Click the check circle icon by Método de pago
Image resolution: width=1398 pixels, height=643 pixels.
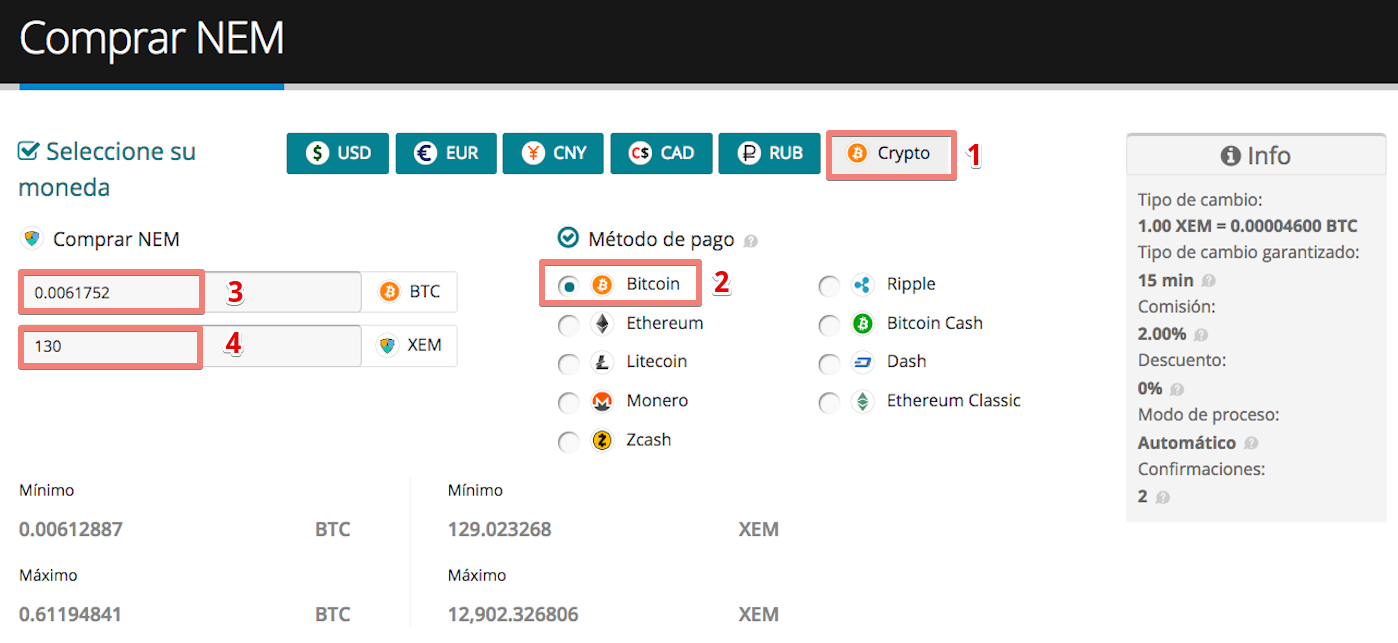pyautogui.click(x=568, y=238)
